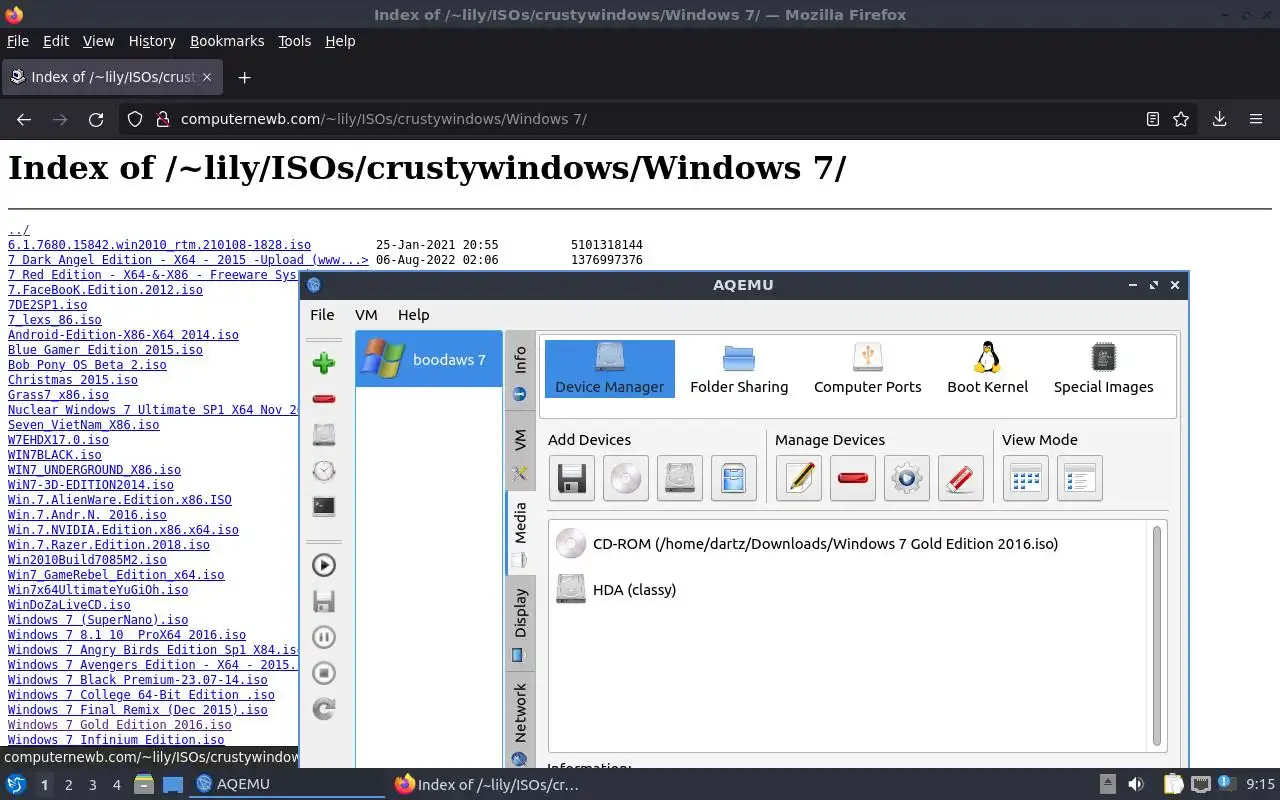
Task: Open Folder Sharing section
Action: click(x=739, y=369)
